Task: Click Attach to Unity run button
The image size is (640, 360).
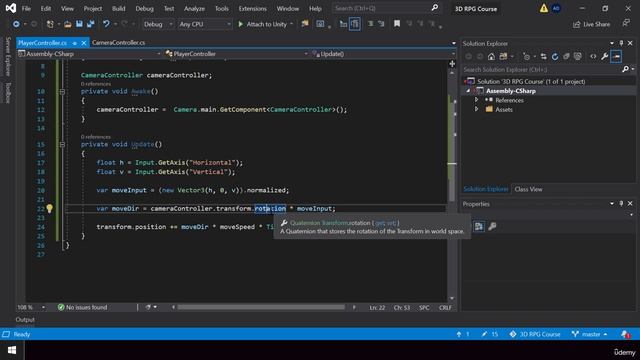Action: pyautogui.click(x=262, y=24)
